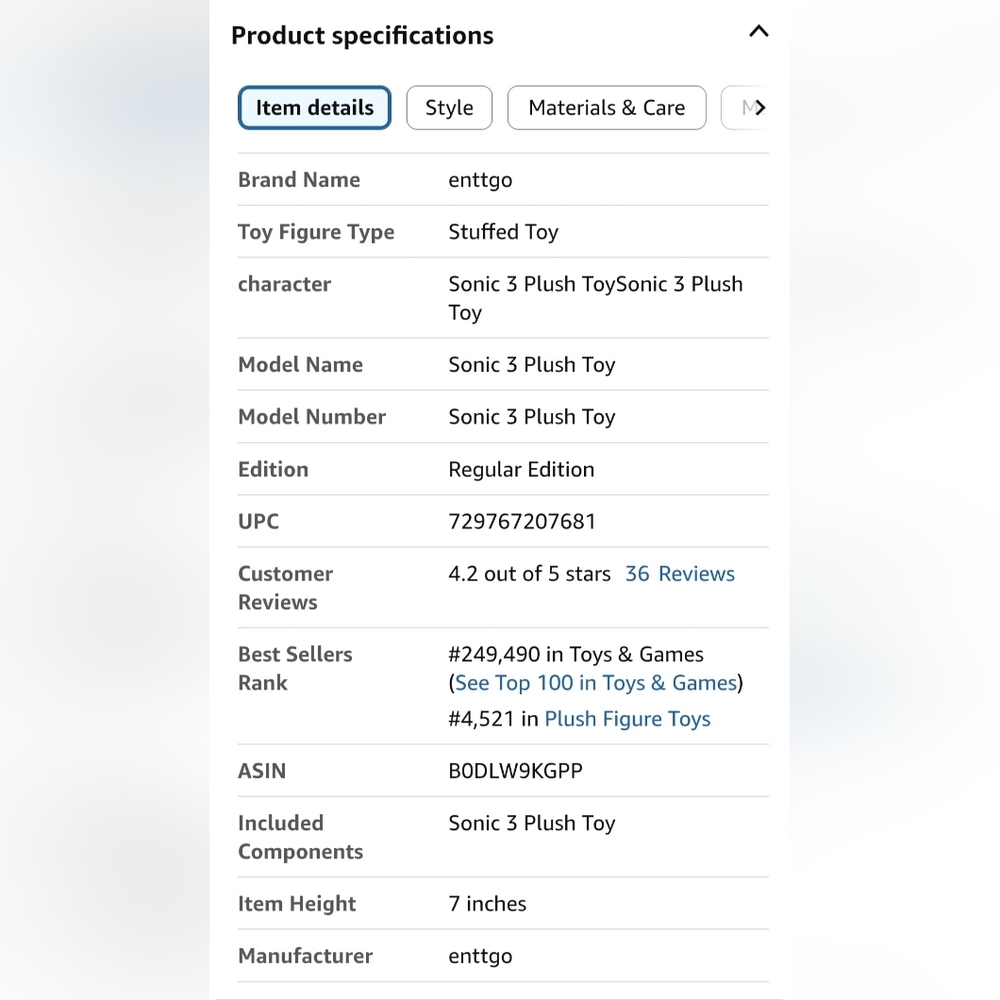Click the Included Components row label
This screenshot has height=1000, width=1000.
[x=300, y=837]
